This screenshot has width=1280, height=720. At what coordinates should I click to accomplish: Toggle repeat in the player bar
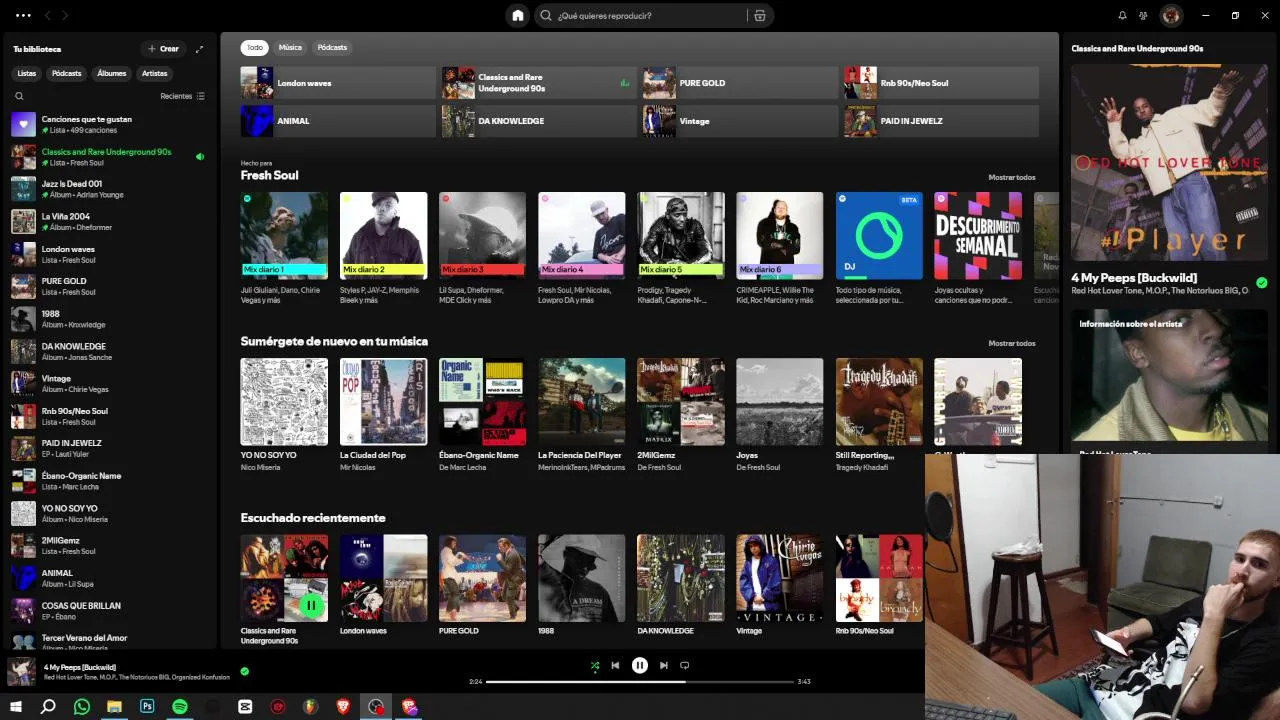(684, 665)
